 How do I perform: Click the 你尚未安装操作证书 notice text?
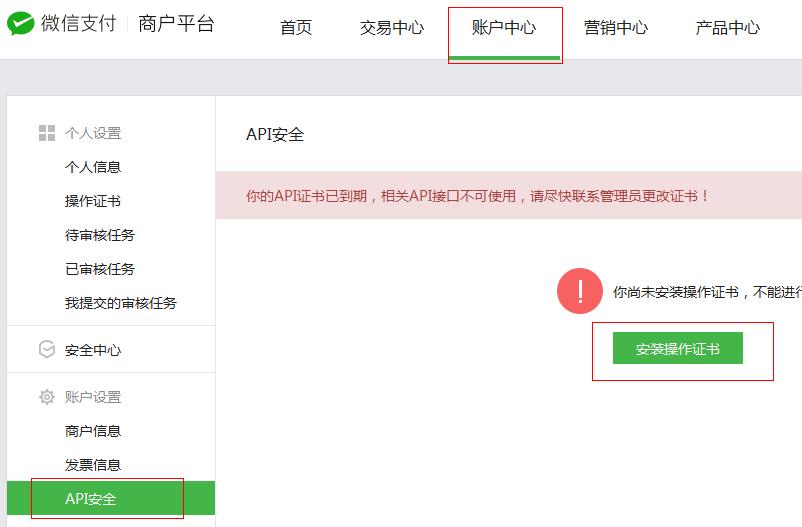(x=707, y=292)
